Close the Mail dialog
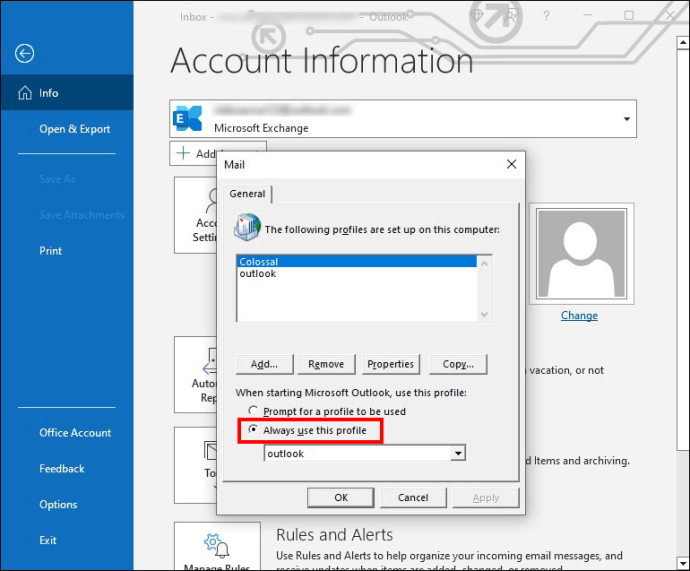Viewport: 690px width, 571px height. 511,165
